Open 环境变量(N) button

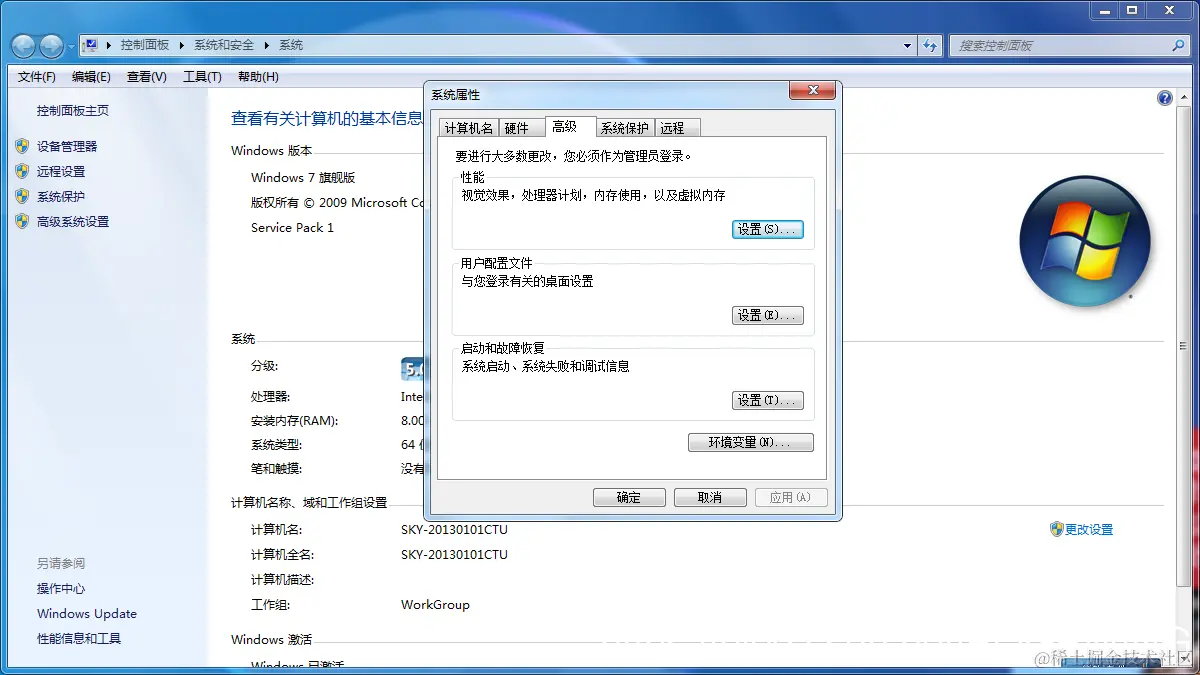(751, 442)
